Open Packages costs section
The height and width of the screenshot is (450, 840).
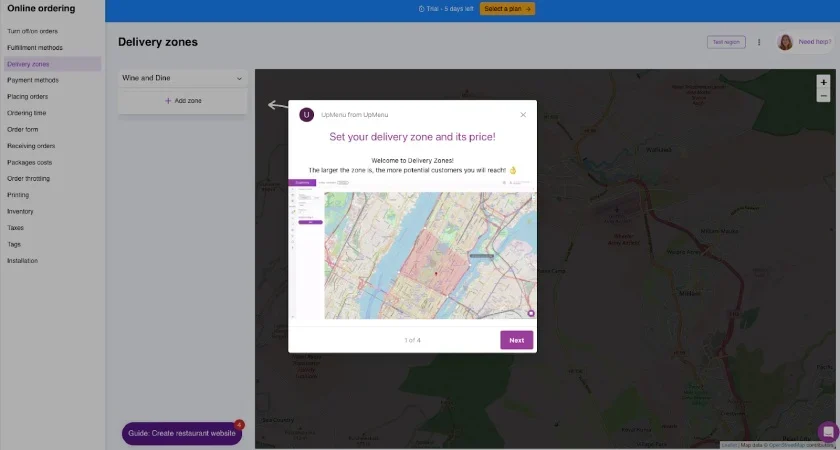tap(29, 162)
